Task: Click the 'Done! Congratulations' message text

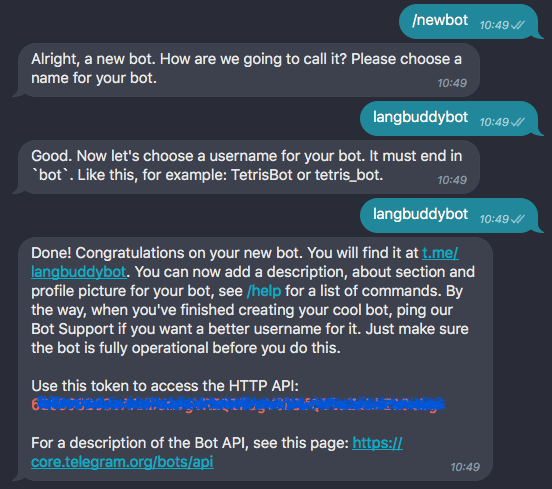Action: pyautogui.click(x=253, y=300)
